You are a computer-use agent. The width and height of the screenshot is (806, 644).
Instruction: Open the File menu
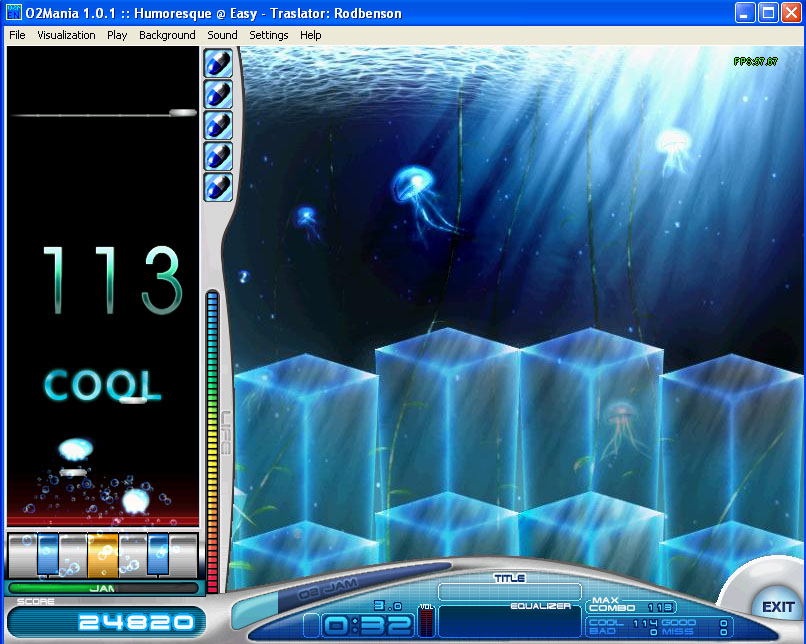17,35
